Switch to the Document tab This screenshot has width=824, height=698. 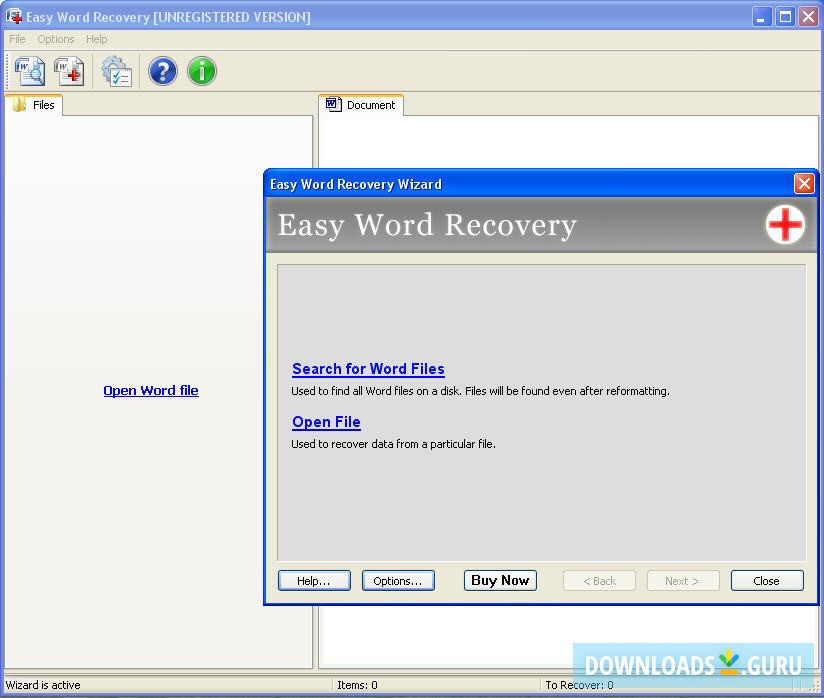pyautogui.click(x=361, y=105)
